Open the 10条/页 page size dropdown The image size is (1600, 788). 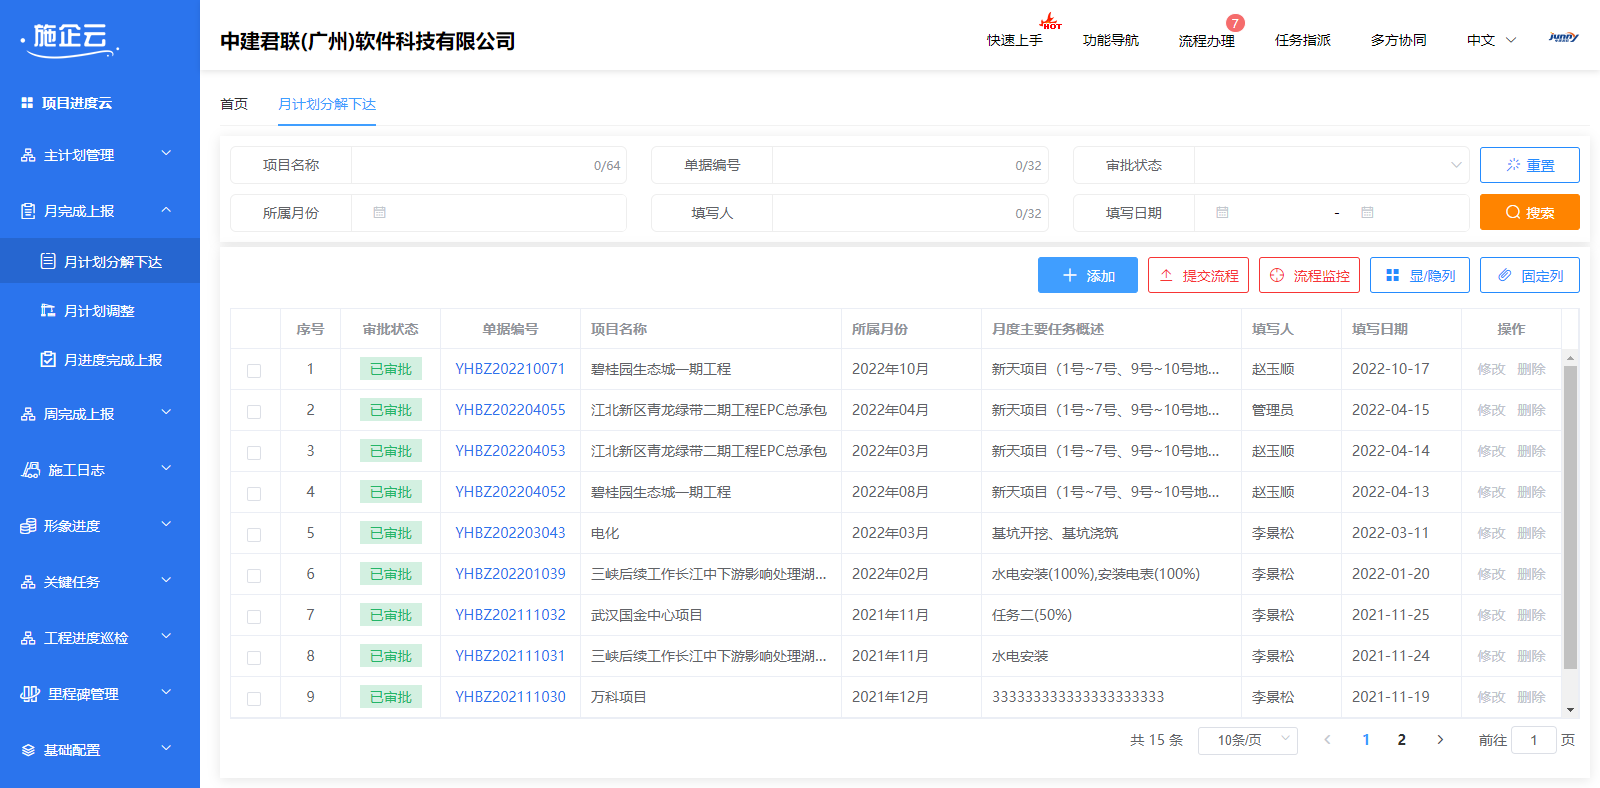click(1248, 740)
